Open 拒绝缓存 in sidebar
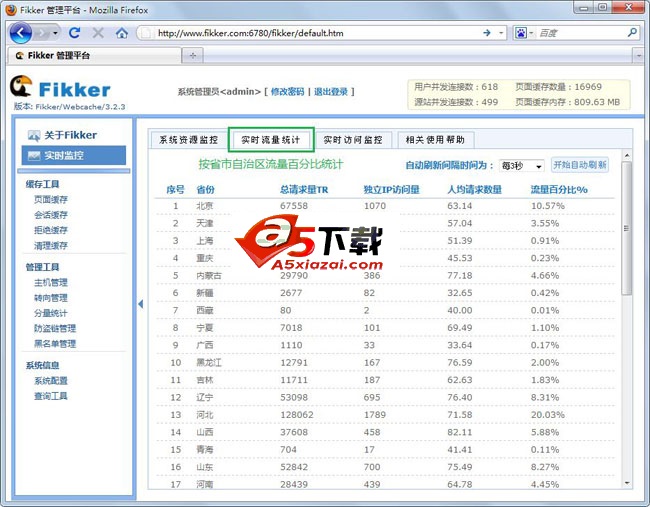 point(51,230)
